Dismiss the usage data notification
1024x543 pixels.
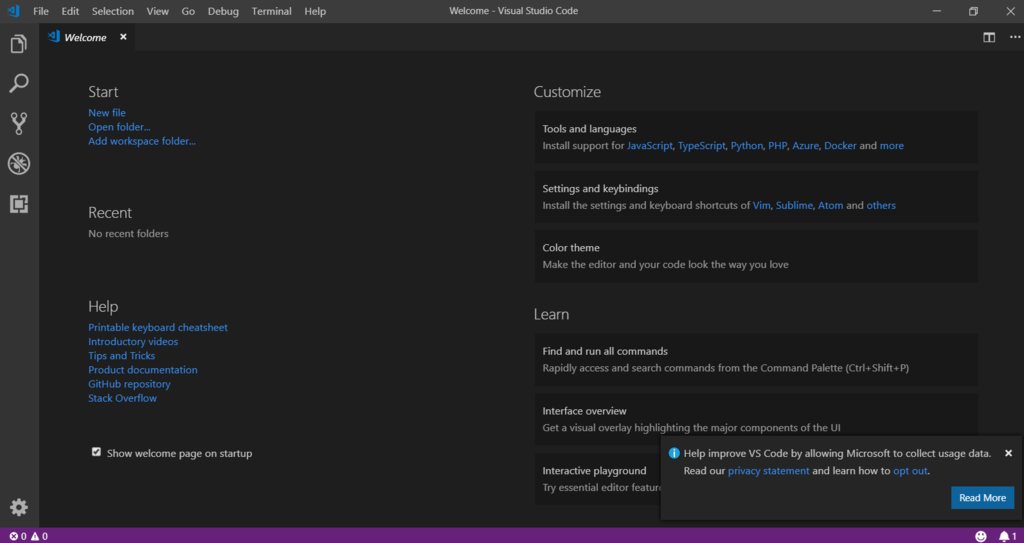(x=1008, y=453)
